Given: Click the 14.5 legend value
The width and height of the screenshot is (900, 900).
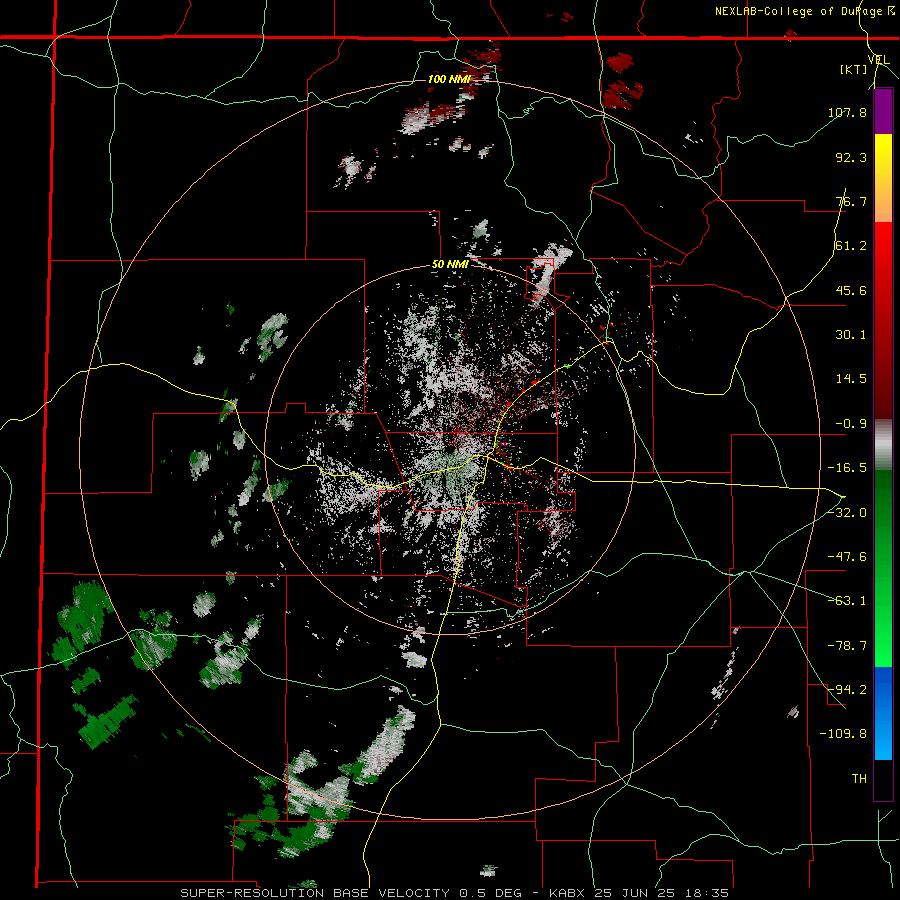Looking at the screenshot, I should coord(851,379).
